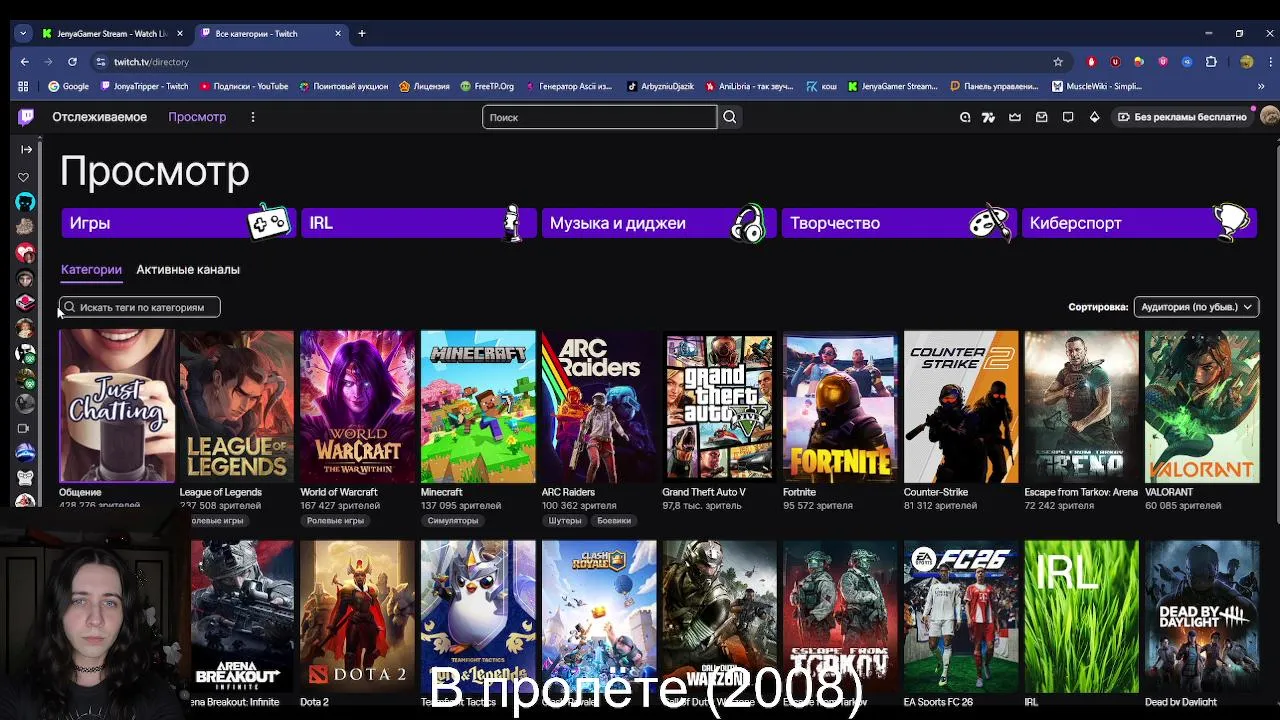The height and width of the screenshot is (720, 1280).
Task: Open the Chrome apps grid icon
Action: coord(23,86)
